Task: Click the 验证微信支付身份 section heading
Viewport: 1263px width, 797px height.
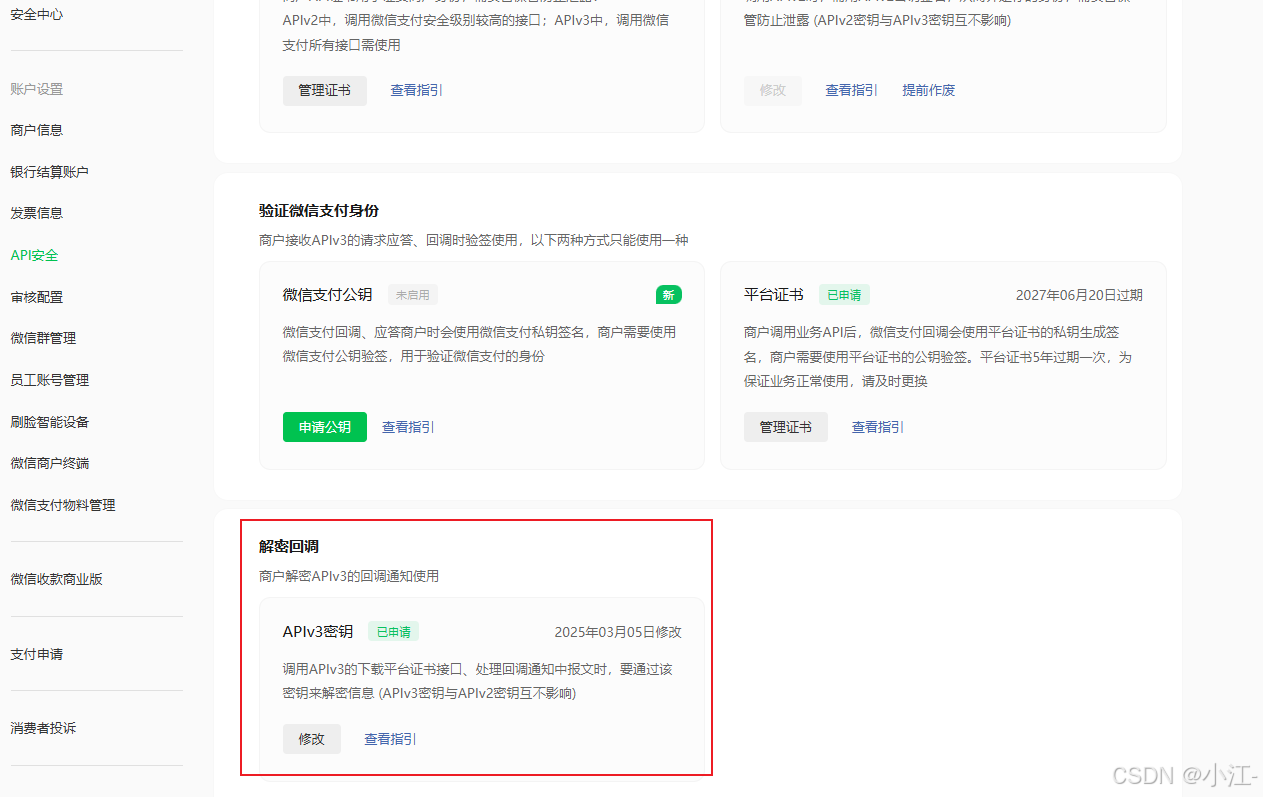Action: point(319,211)
